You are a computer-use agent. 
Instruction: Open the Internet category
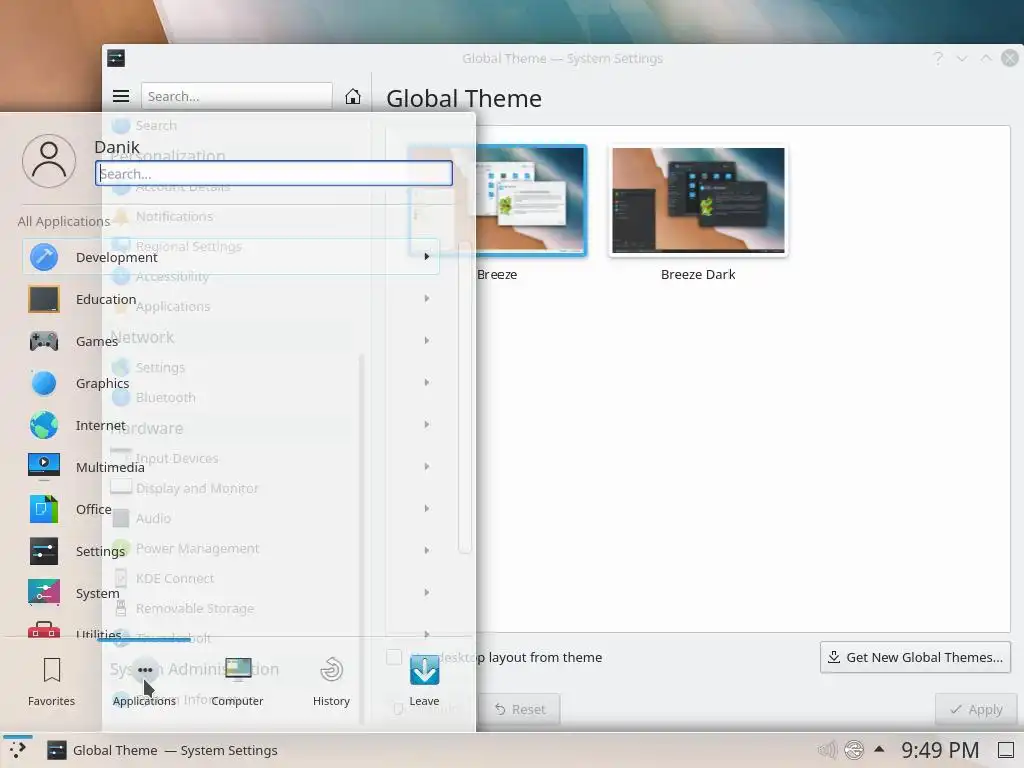231,425
